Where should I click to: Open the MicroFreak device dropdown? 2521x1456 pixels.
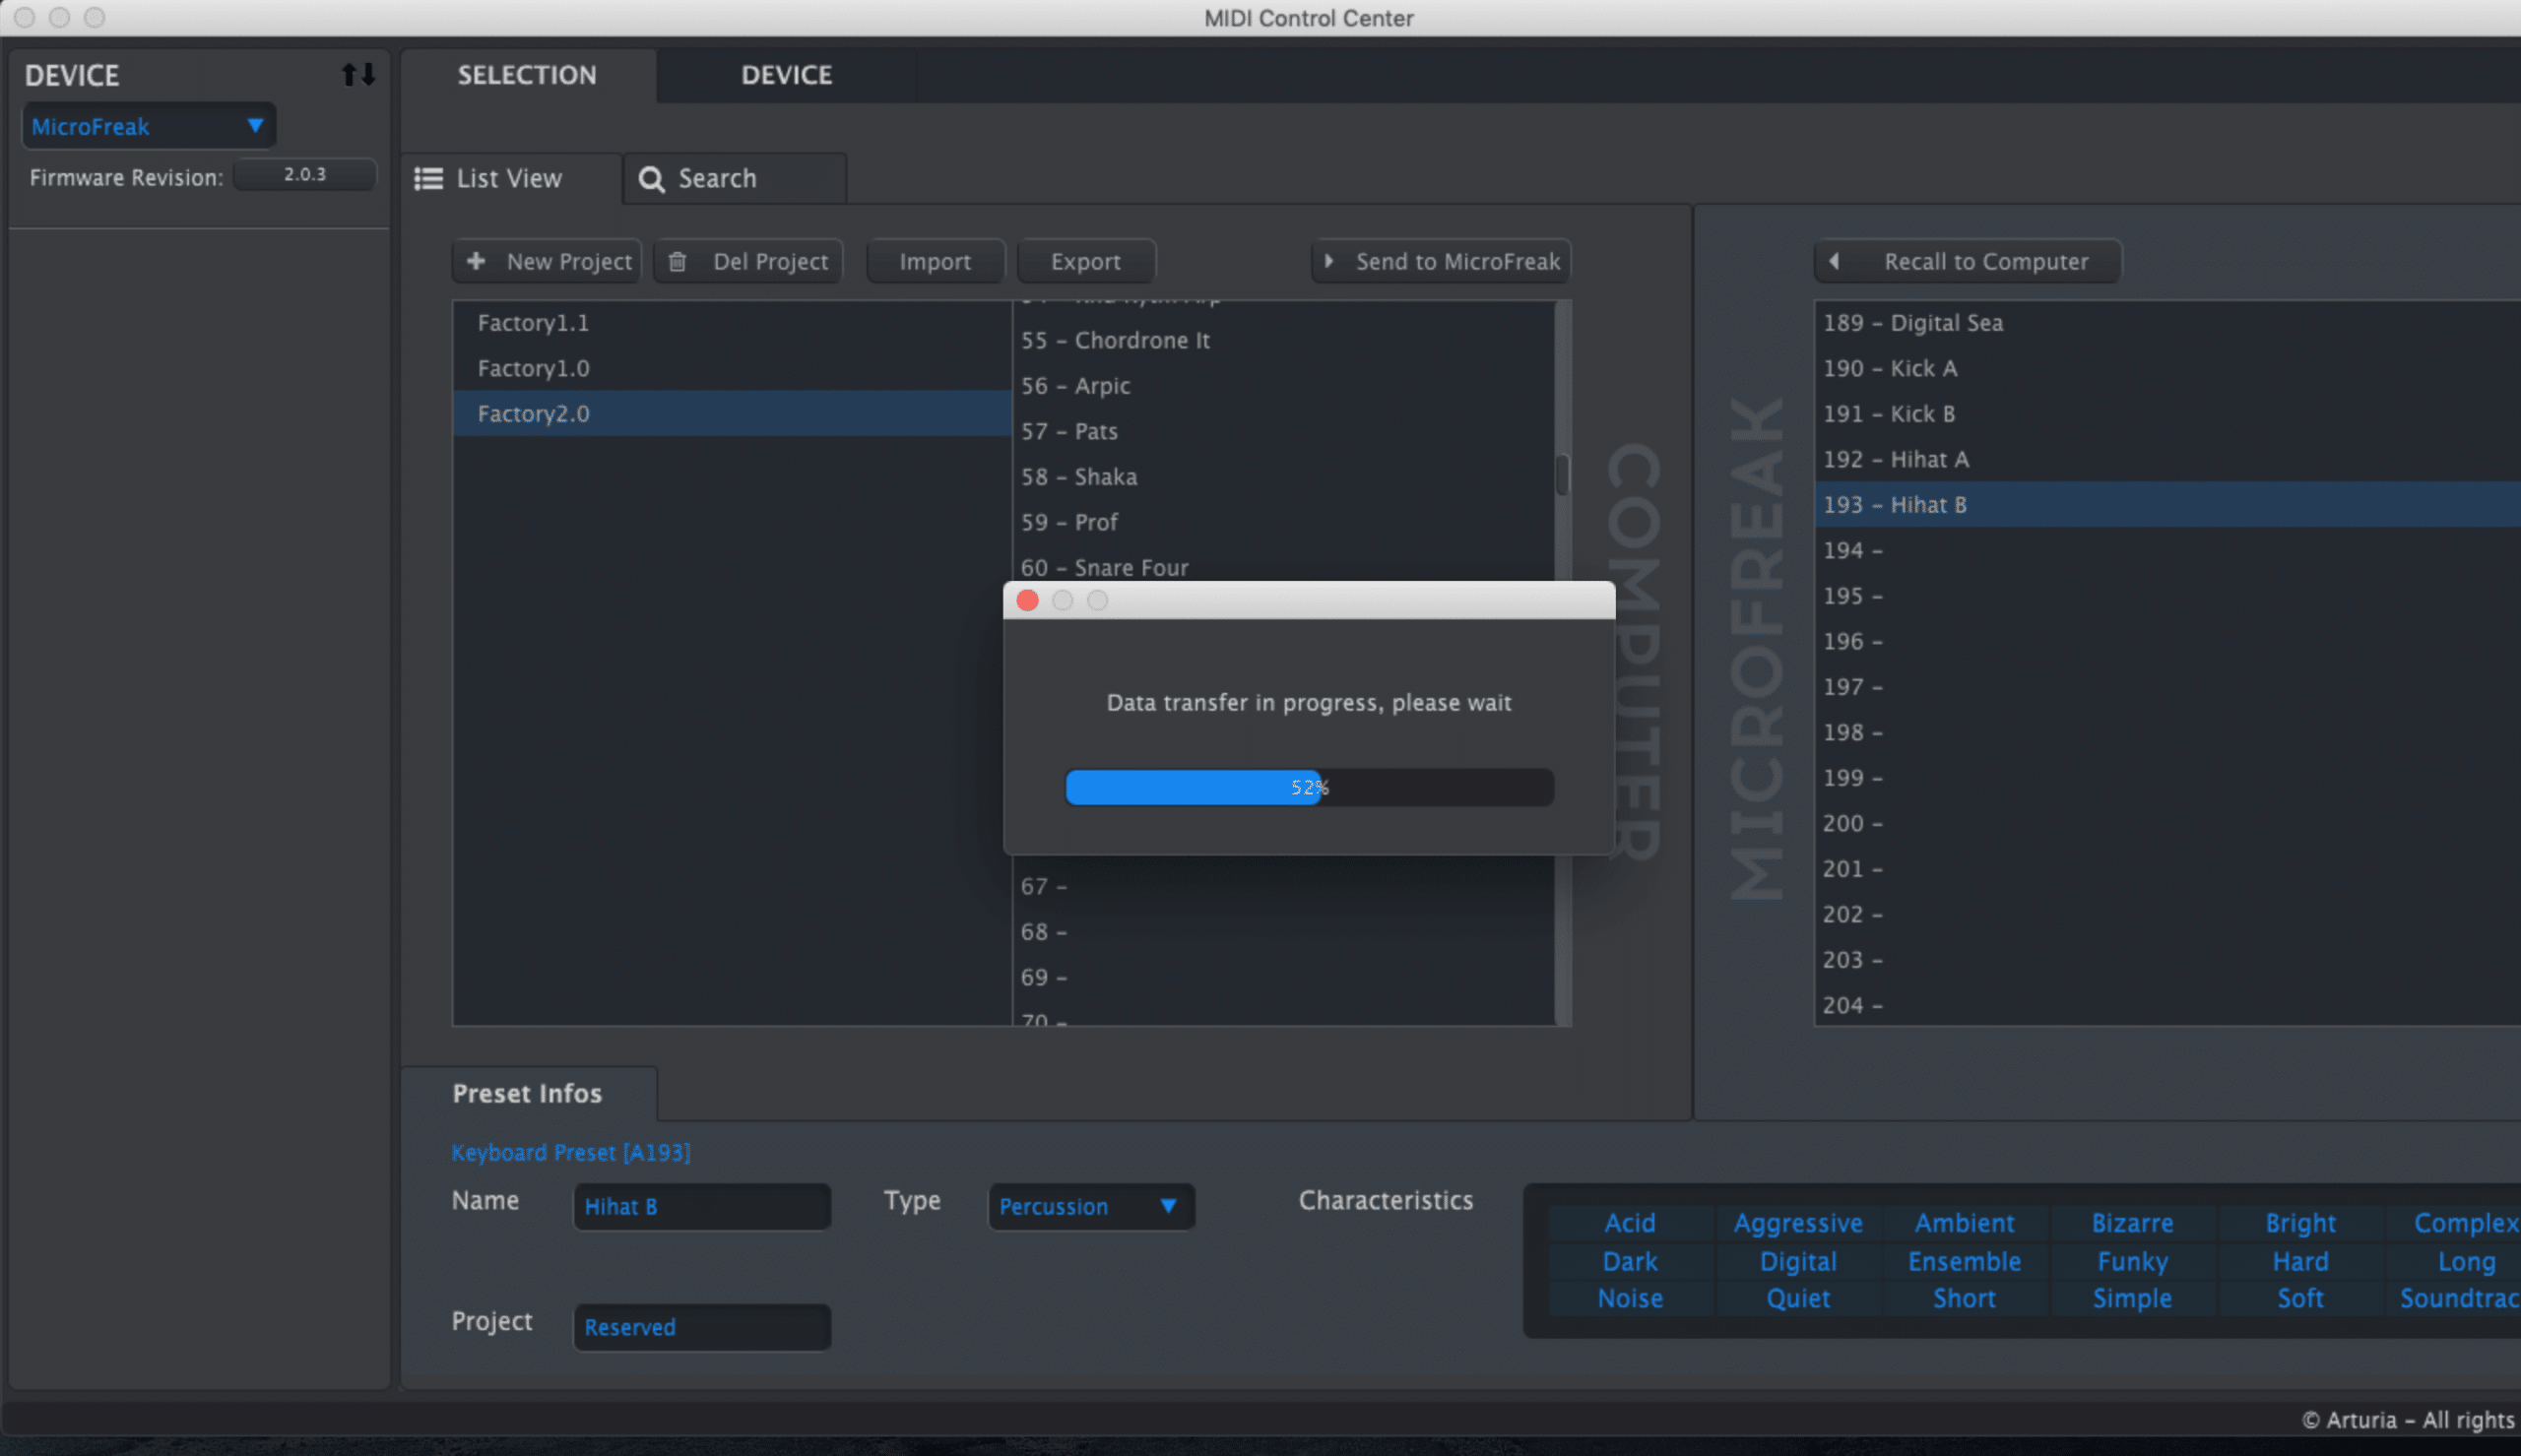coord(149,126)
